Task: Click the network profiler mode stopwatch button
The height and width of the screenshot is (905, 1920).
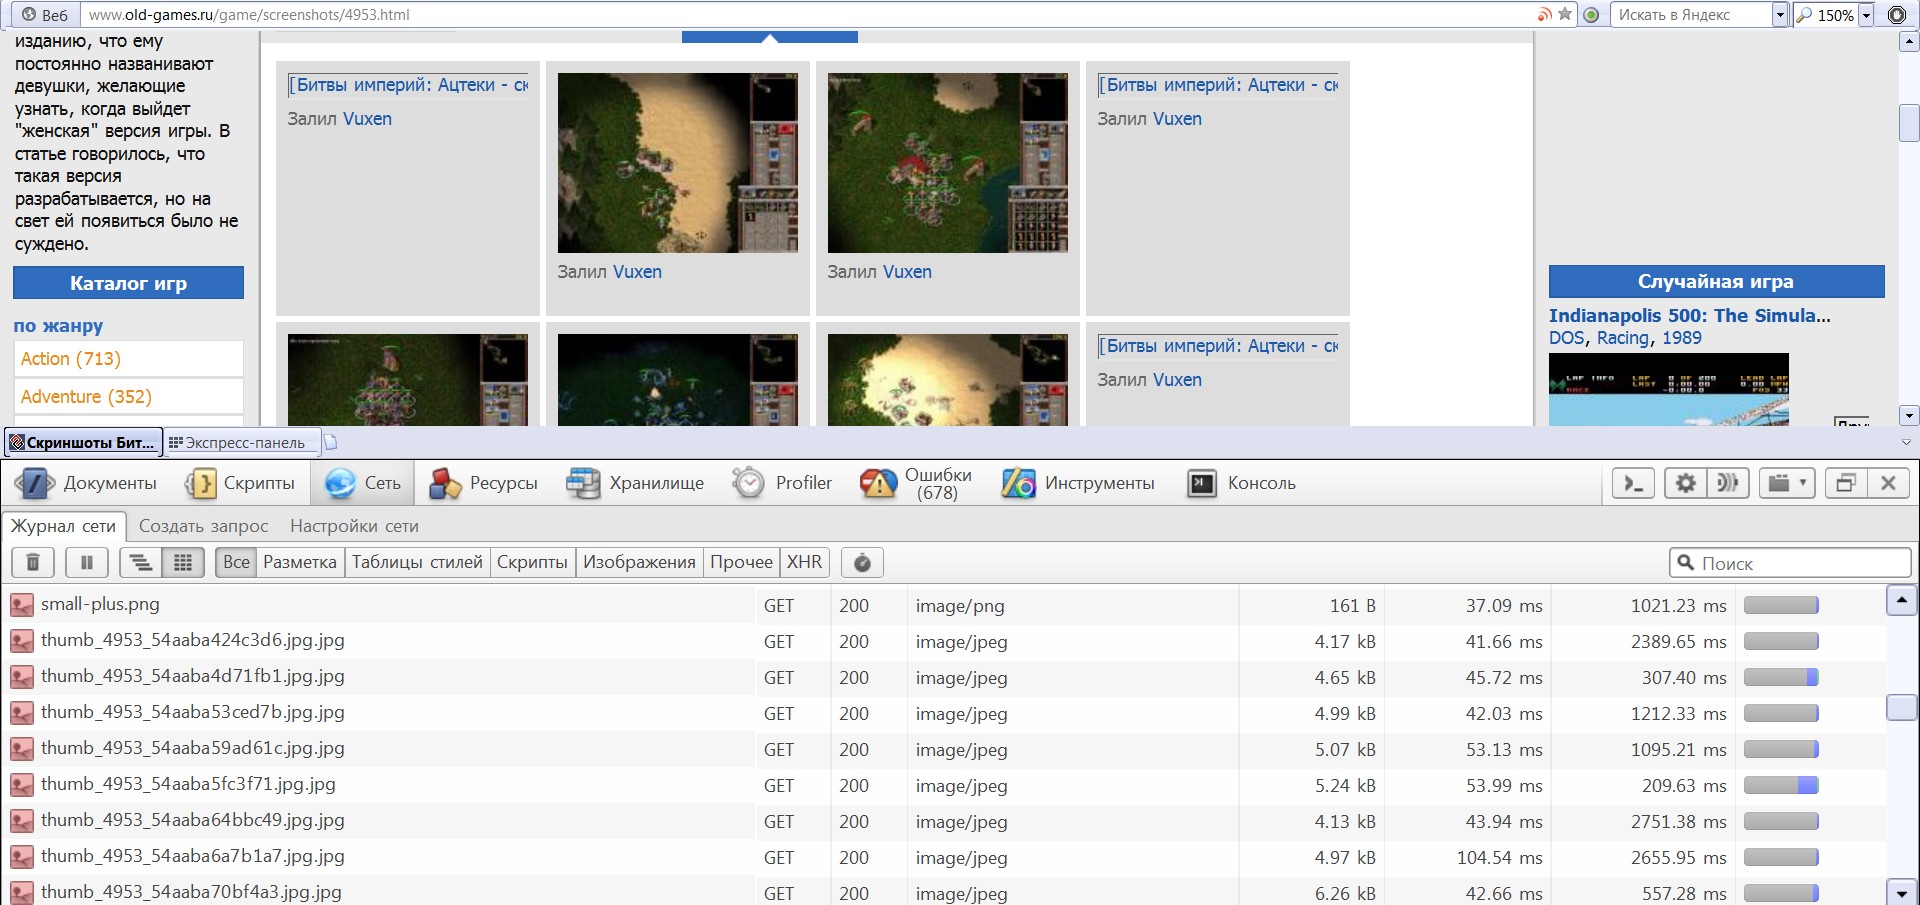Action: pyautogui.click(x=862, y=563)
